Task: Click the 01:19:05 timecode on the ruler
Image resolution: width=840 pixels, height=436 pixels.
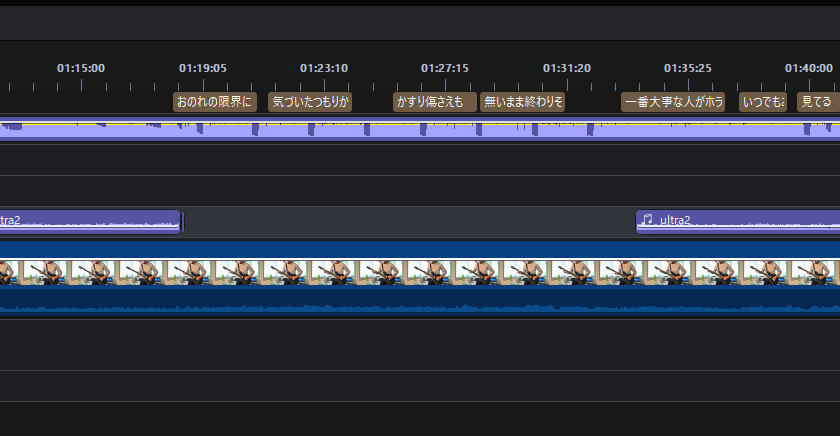Action: (203, 69)
